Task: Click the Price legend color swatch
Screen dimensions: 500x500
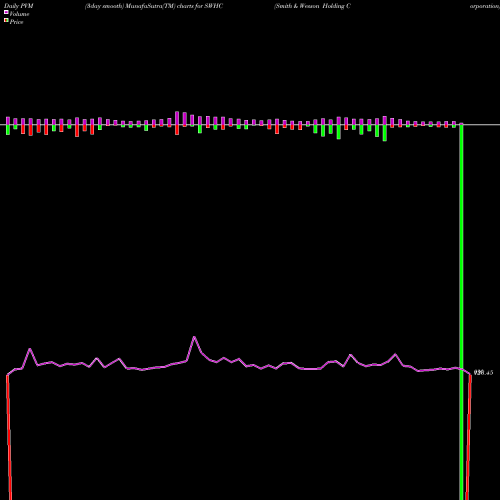Action: (x=6, y=21)
